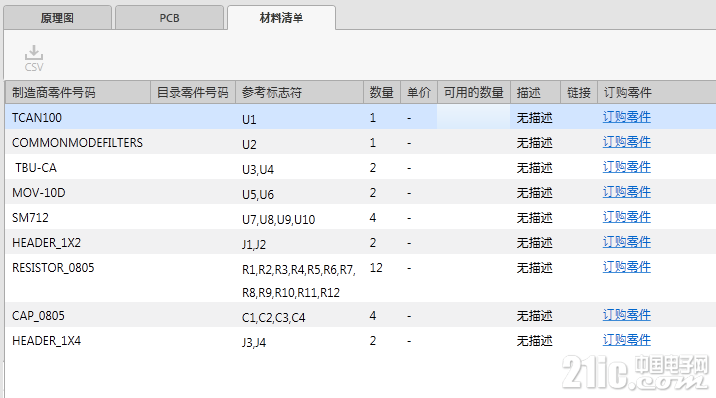Click the 链接 column header

click(579, 93)
